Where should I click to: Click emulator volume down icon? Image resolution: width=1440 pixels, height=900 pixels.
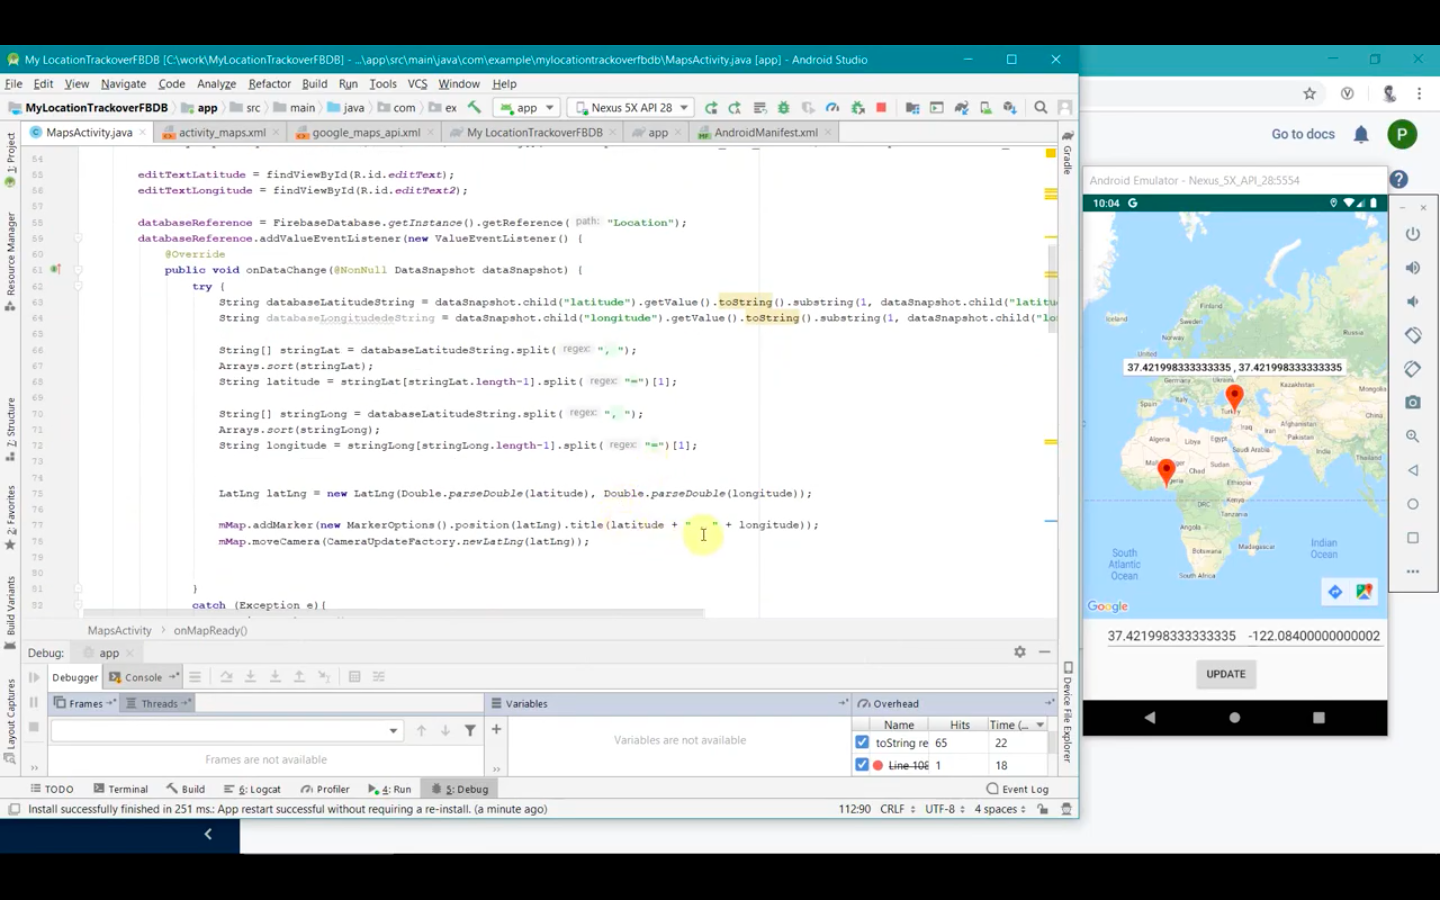pyautogui.click(x=1412, y=301)
